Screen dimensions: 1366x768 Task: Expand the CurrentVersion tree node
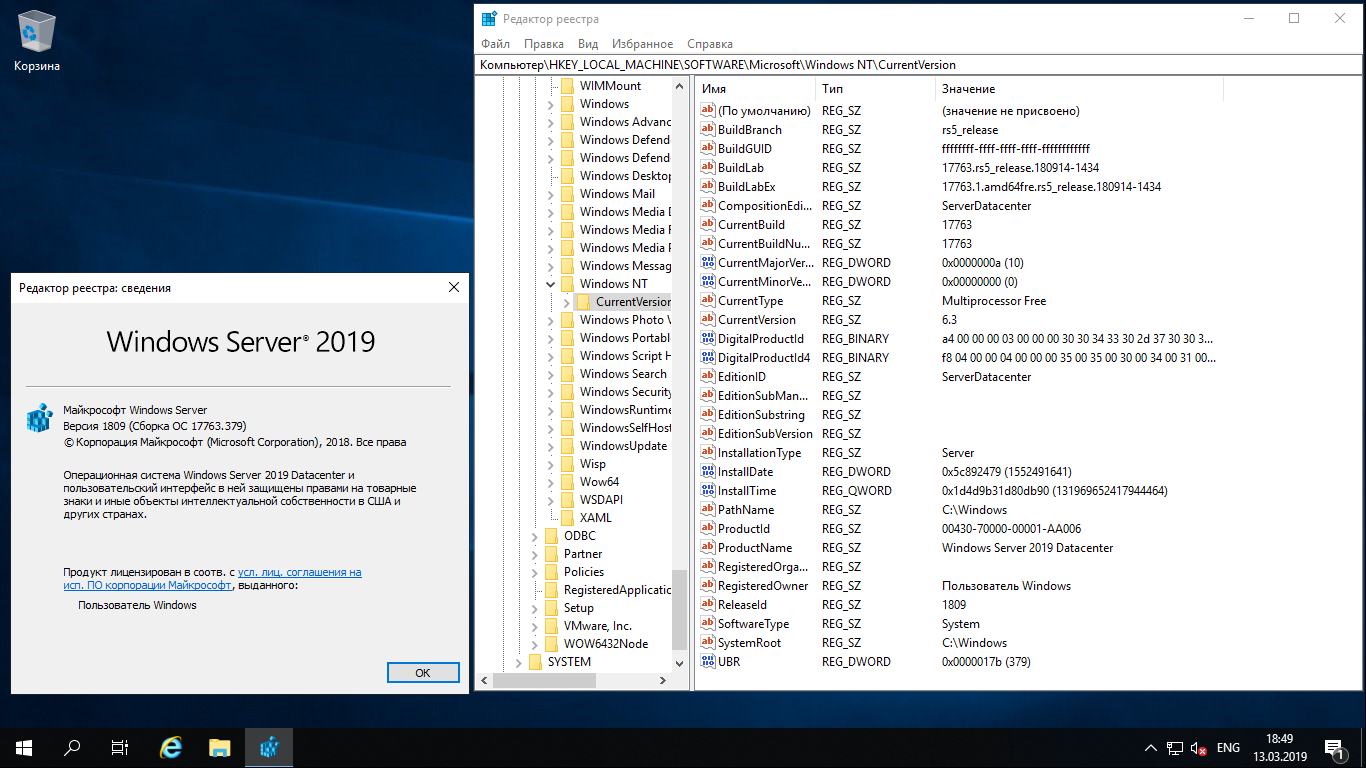[566, 302]
